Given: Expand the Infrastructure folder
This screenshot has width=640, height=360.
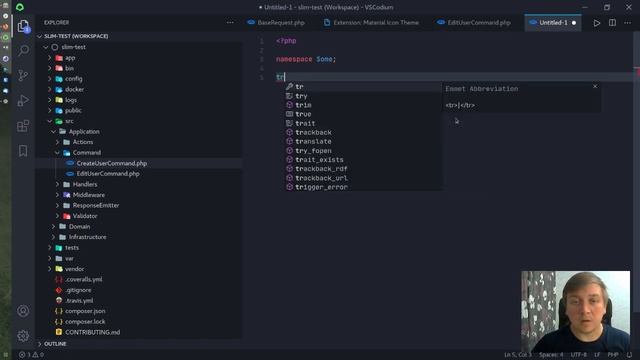Looking at the screenshot, I should click(x=140, y=237).
